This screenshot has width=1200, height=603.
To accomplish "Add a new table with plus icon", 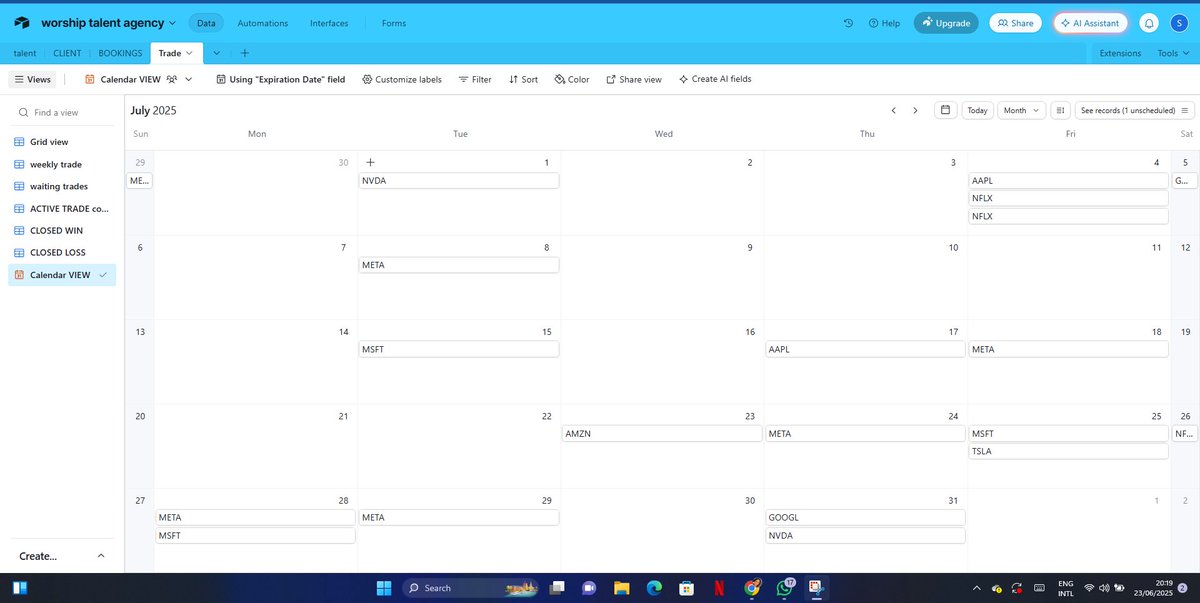I will tap(245, 53).
